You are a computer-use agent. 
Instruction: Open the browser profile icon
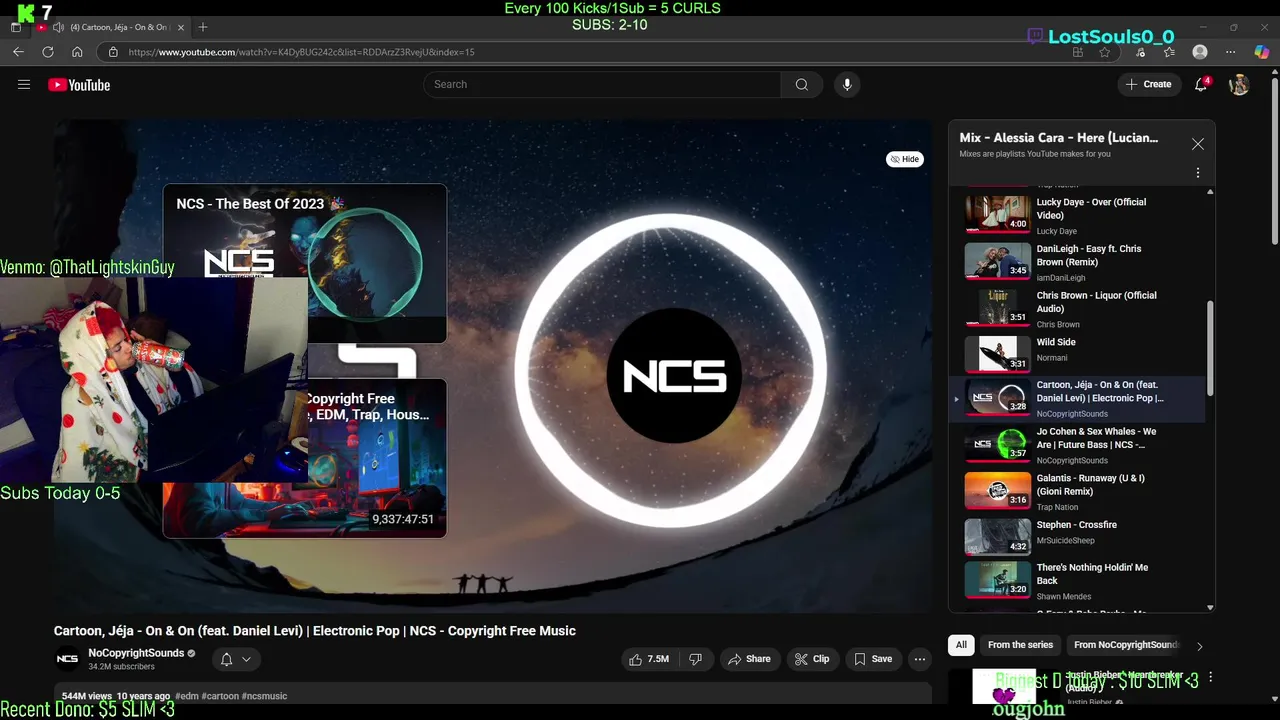(x=1200, y=52)
